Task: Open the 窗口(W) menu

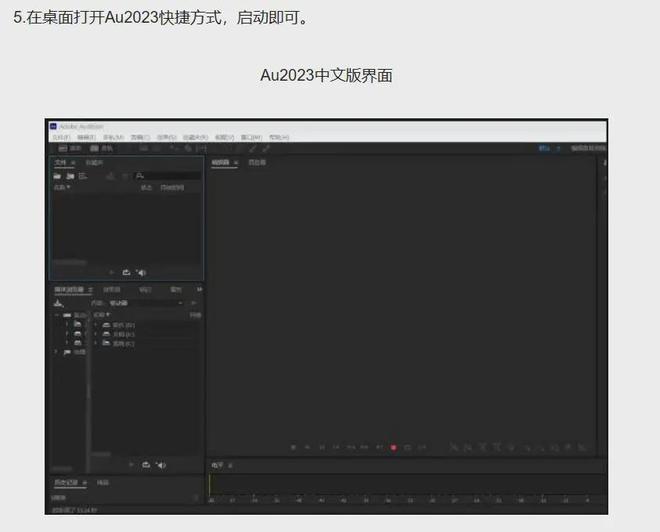Action: pos(251,138)
